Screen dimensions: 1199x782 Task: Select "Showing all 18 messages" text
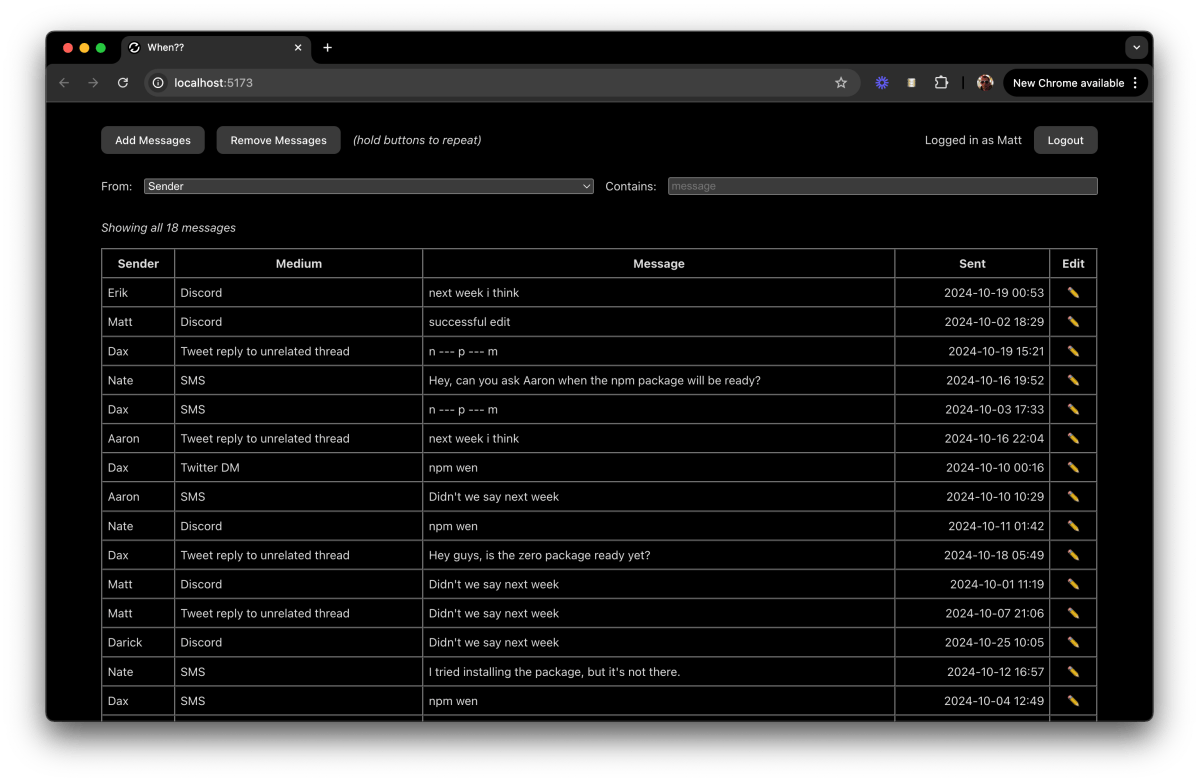coord(168,228)
